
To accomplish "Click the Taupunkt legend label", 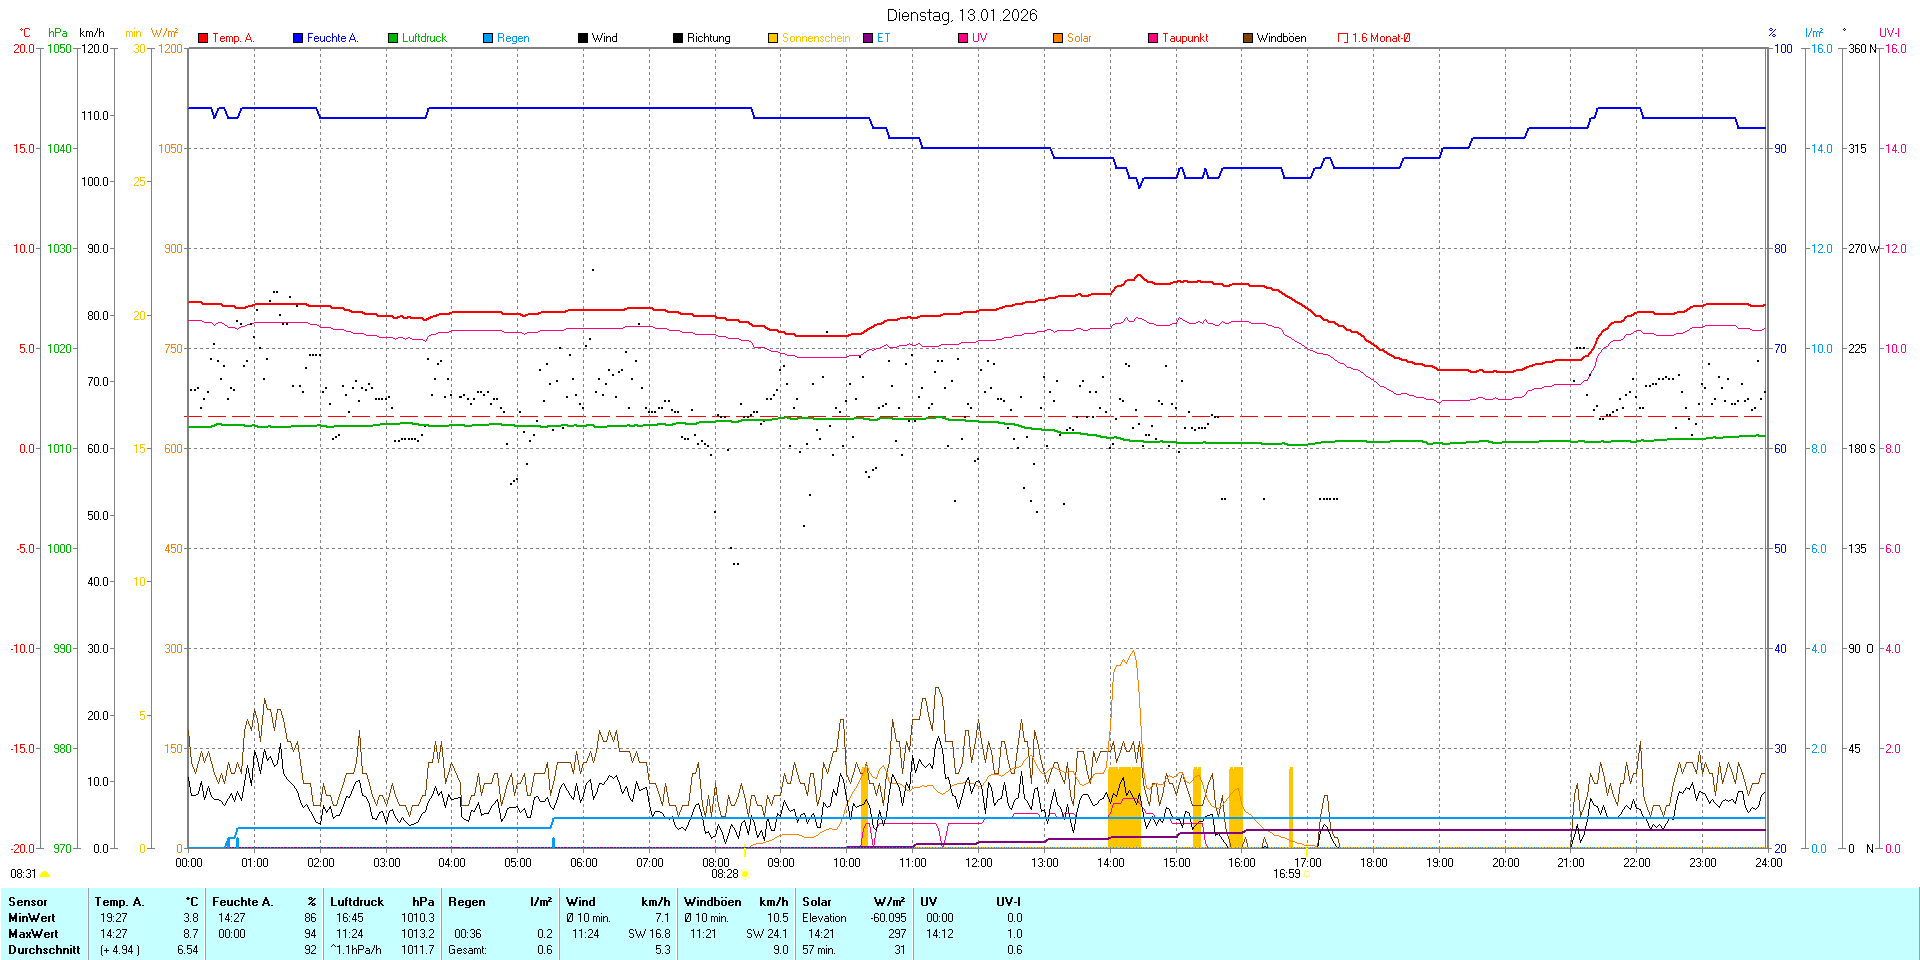I will tap(1185, 38).
